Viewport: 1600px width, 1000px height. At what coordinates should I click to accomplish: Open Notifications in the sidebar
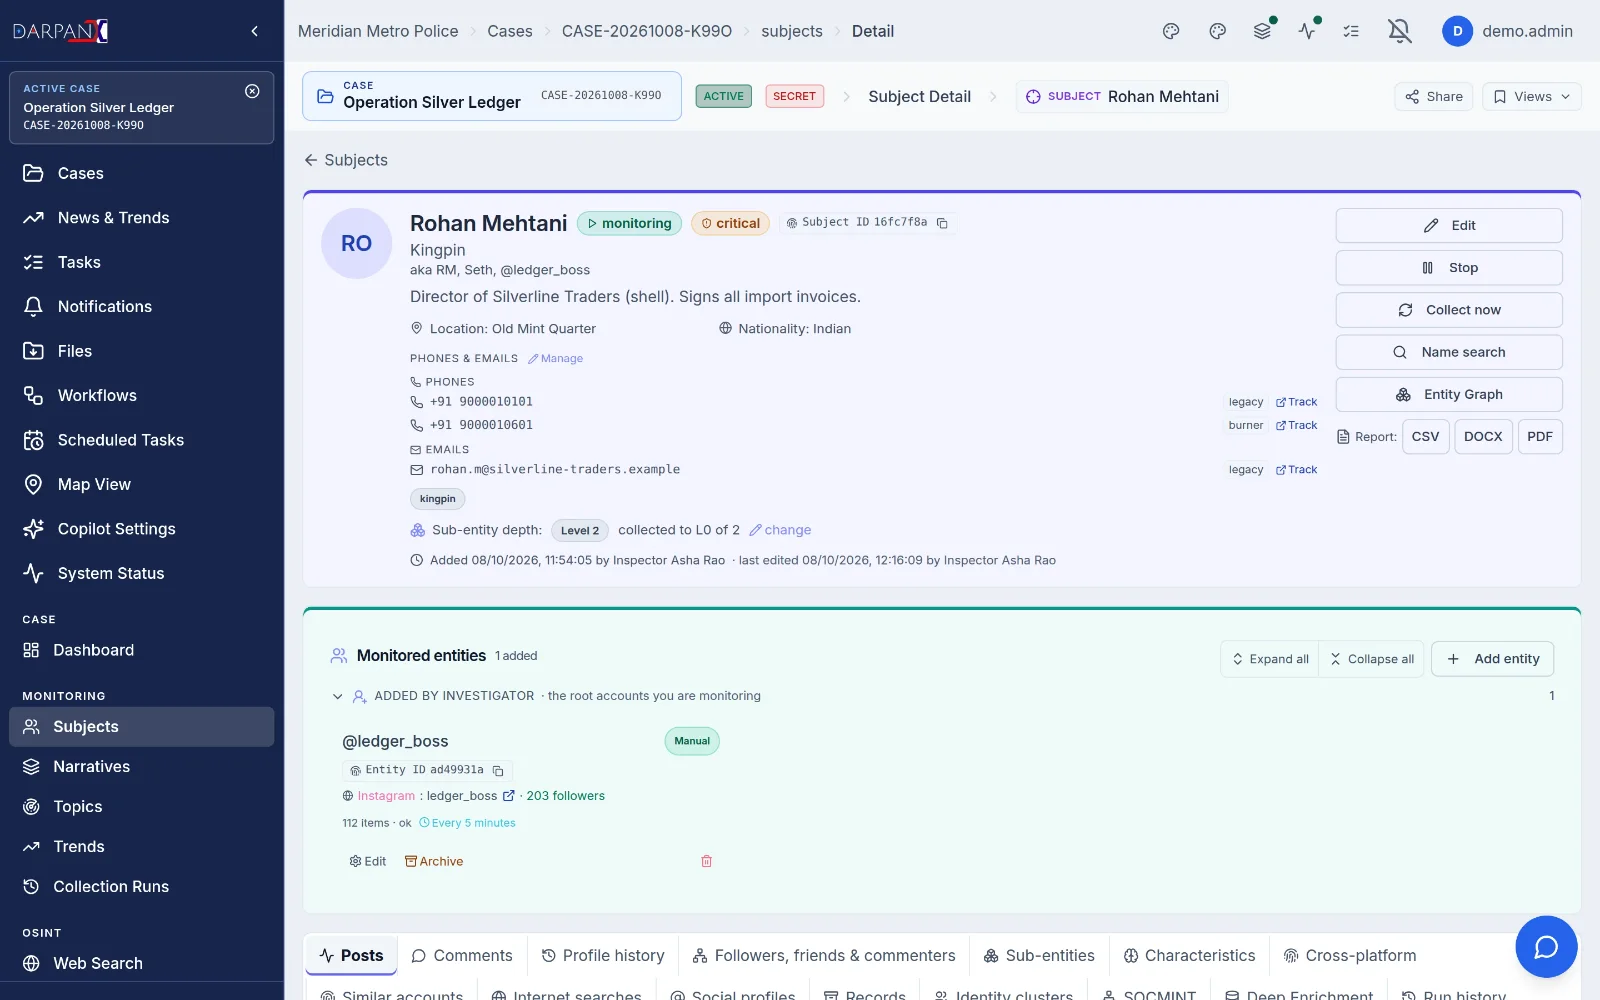coord(142,307)
